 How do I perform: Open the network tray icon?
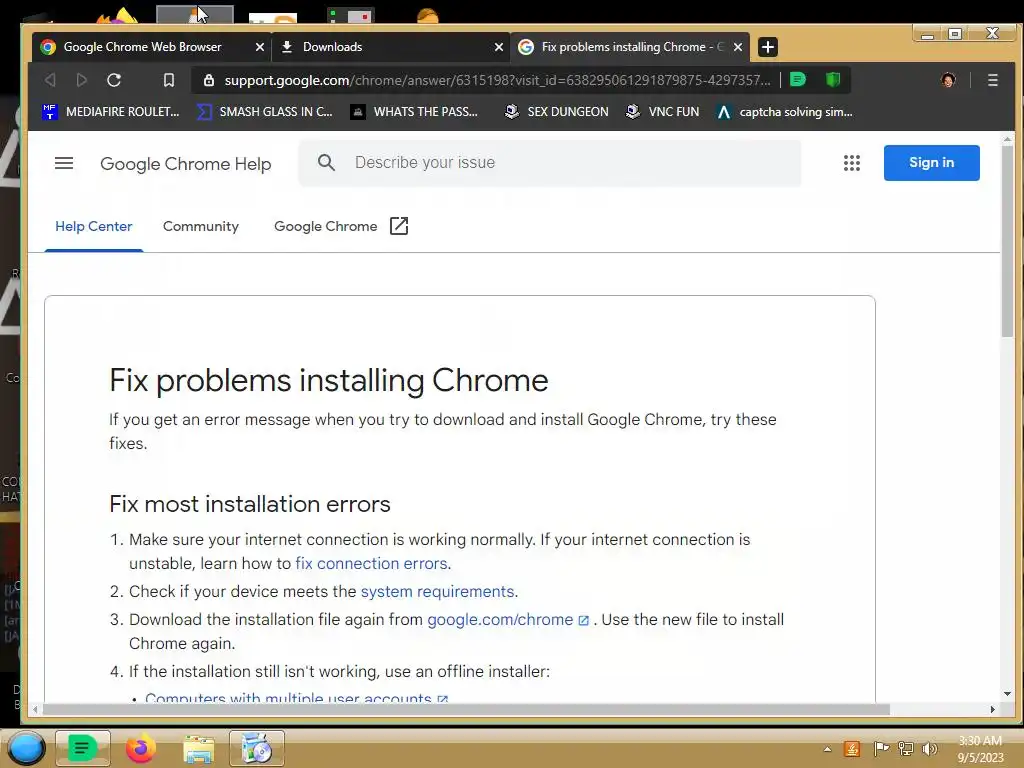[906, 749]
